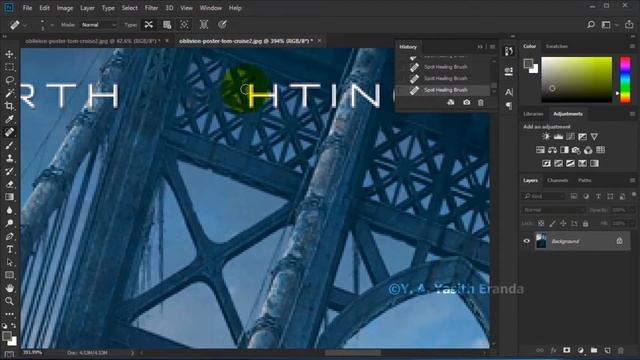Viewport: 640px width, 360px height.
Task: Select the Spot Healing Brush tool in toolbar
Action: (x=9, y=132)
